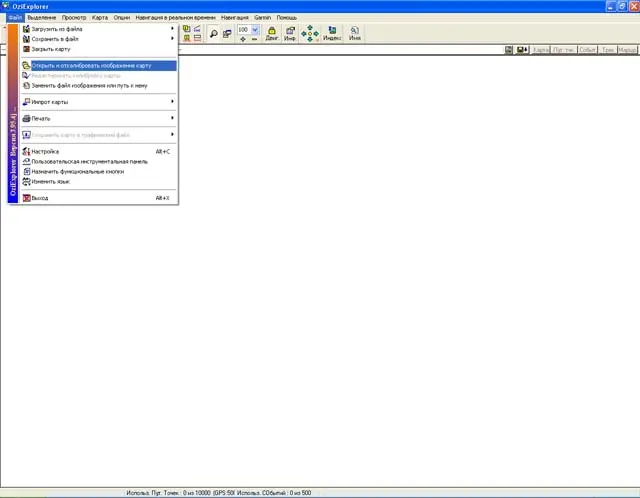Viewport: 640px width, 498px height.
Task: Click the Карта button on the right bar
Action: click(541, 50)
